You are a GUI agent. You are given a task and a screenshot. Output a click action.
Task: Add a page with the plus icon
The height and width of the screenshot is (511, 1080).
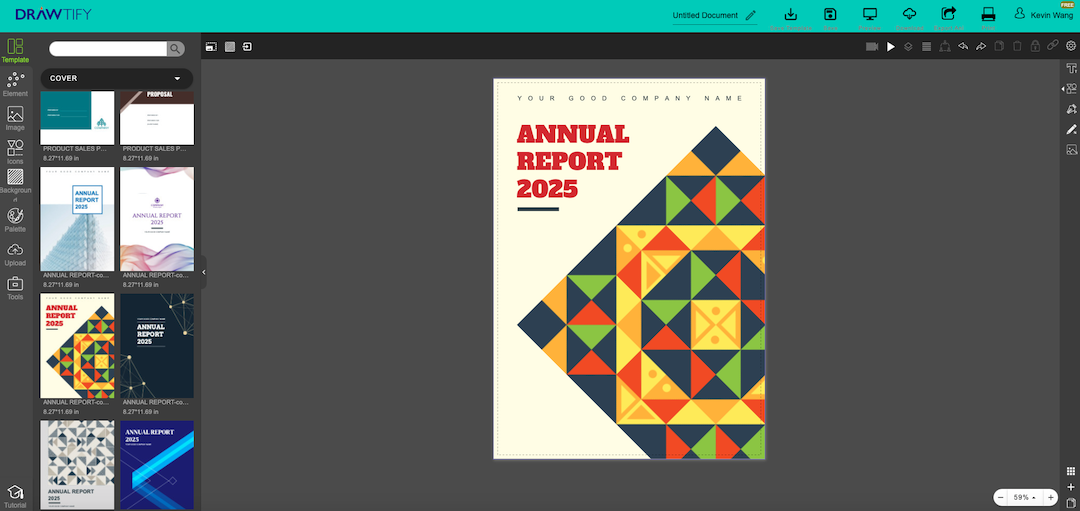[1070, 487]
